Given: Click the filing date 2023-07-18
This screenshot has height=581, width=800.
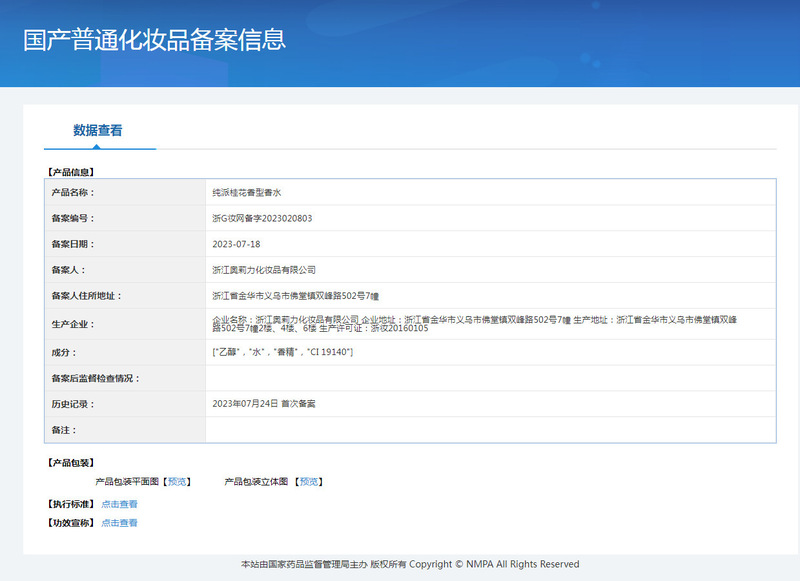Looking at the screenshot, I should click(236, 244).
